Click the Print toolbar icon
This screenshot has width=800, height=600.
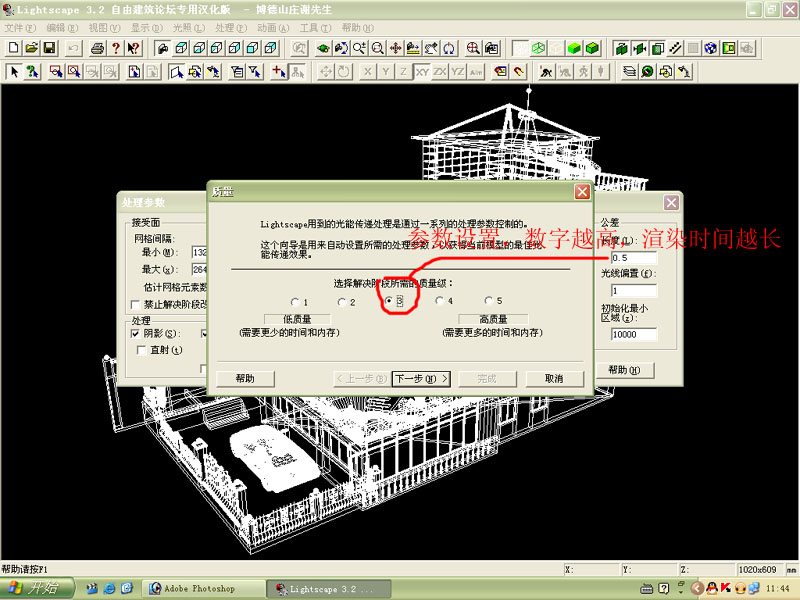pyautogui.click(x=97, y=48)
